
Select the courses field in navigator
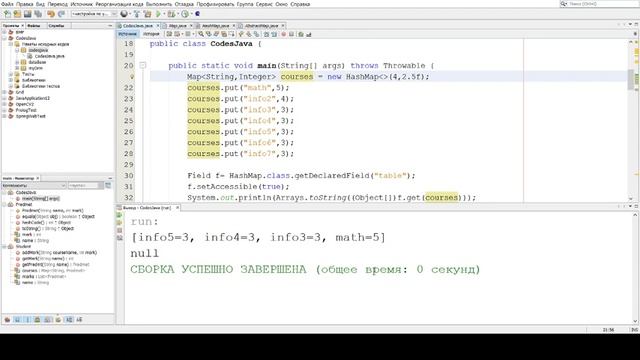[53, 271]
